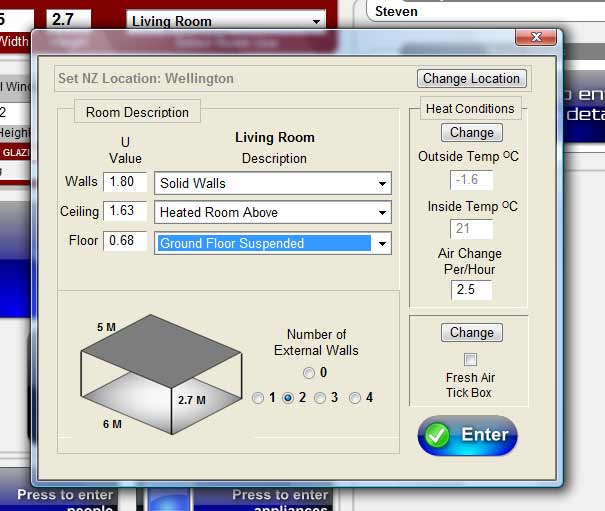Click the 3D room dimensions diagram
This screenshot has height=511, width=605.
click(160, 370)
